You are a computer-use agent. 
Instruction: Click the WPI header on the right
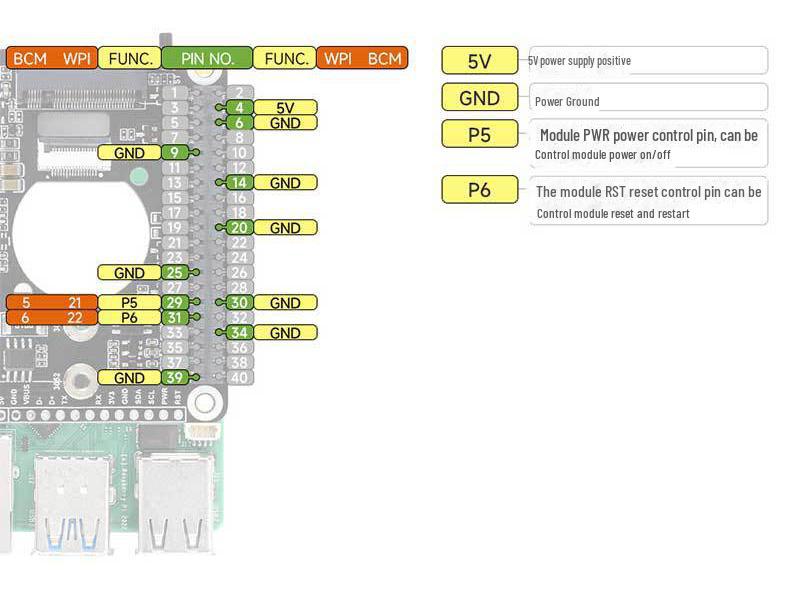click(341, 59)
